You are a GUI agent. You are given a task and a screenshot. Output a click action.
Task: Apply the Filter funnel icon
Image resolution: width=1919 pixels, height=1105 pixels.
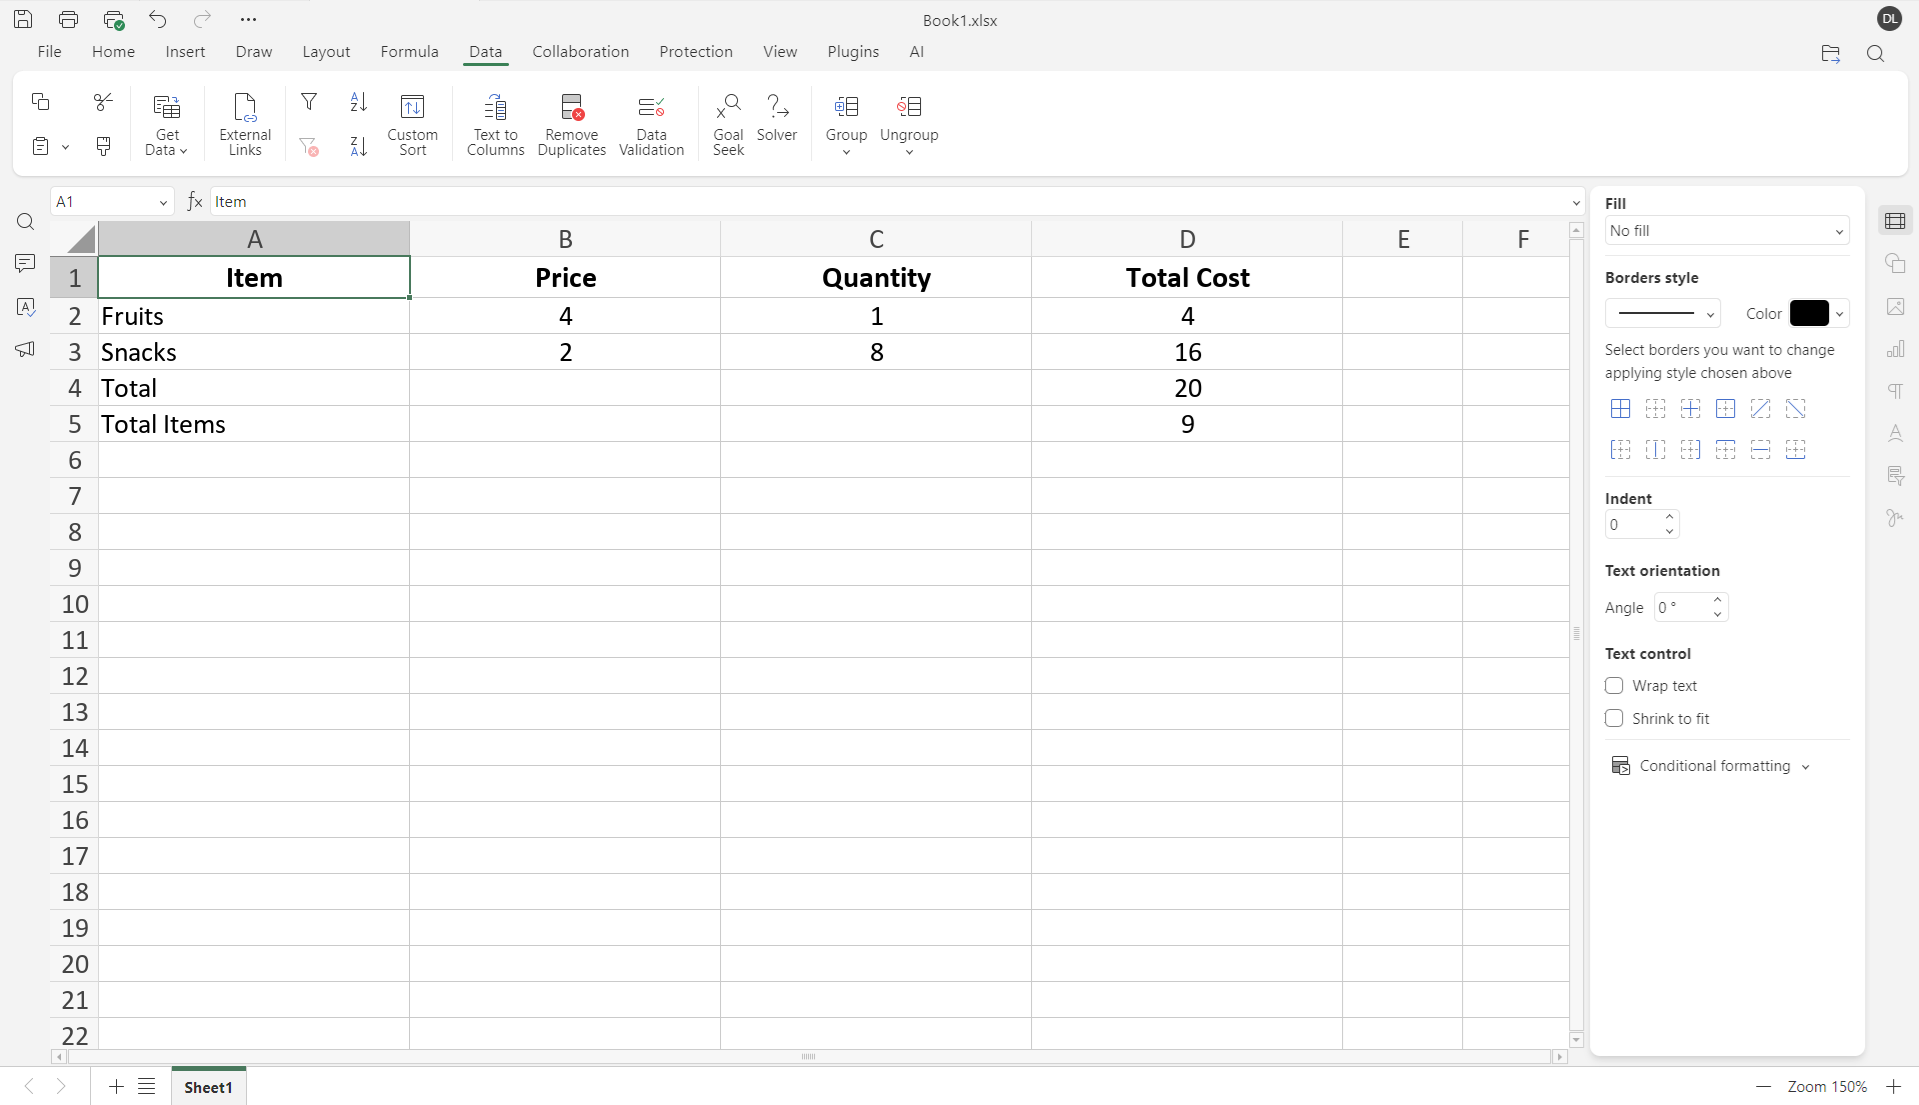[309, 102]
